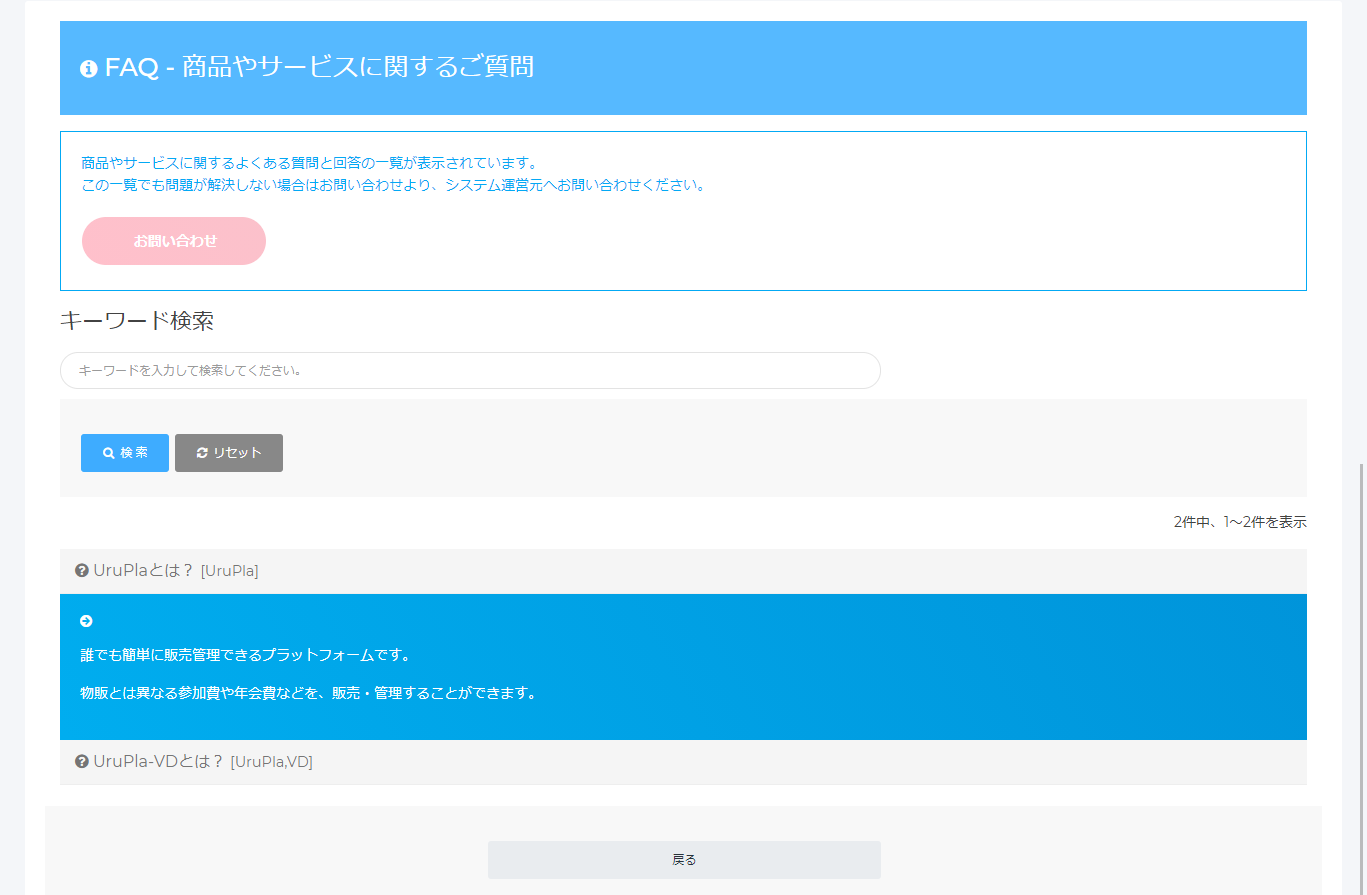Click the info icon beside FAQ heading

[88, 68]
